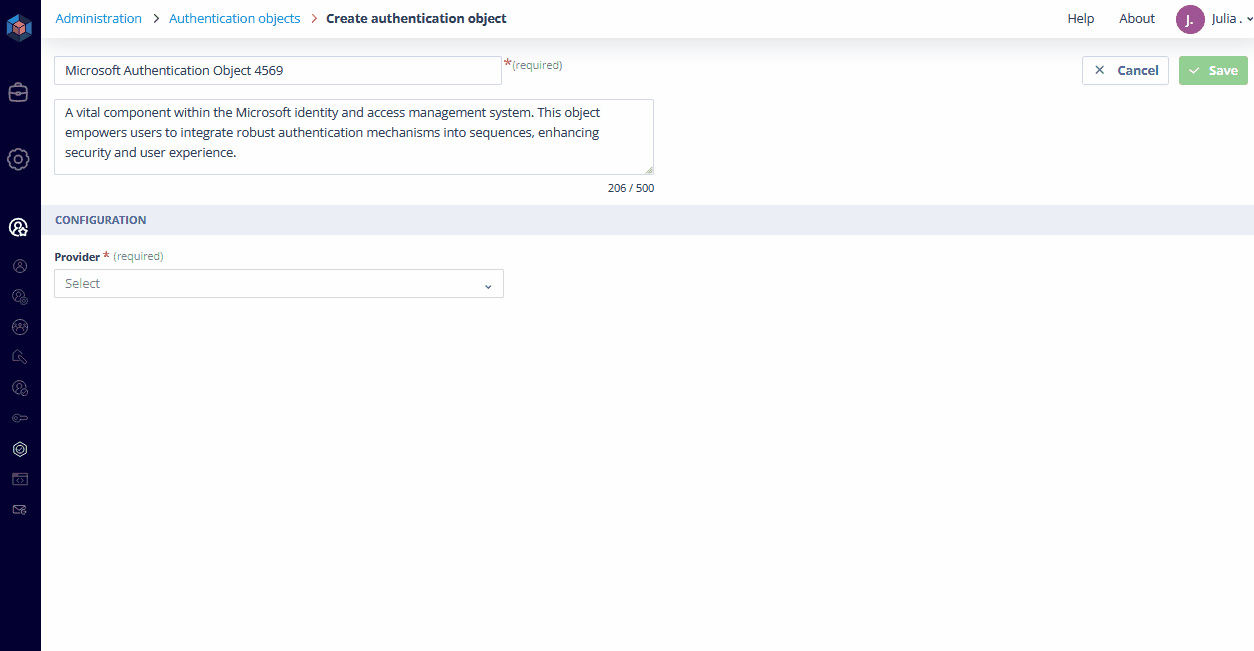Open the user with checkmark icon
The height and width of the screenshot is (651, 1254).
tap(20, 387)
